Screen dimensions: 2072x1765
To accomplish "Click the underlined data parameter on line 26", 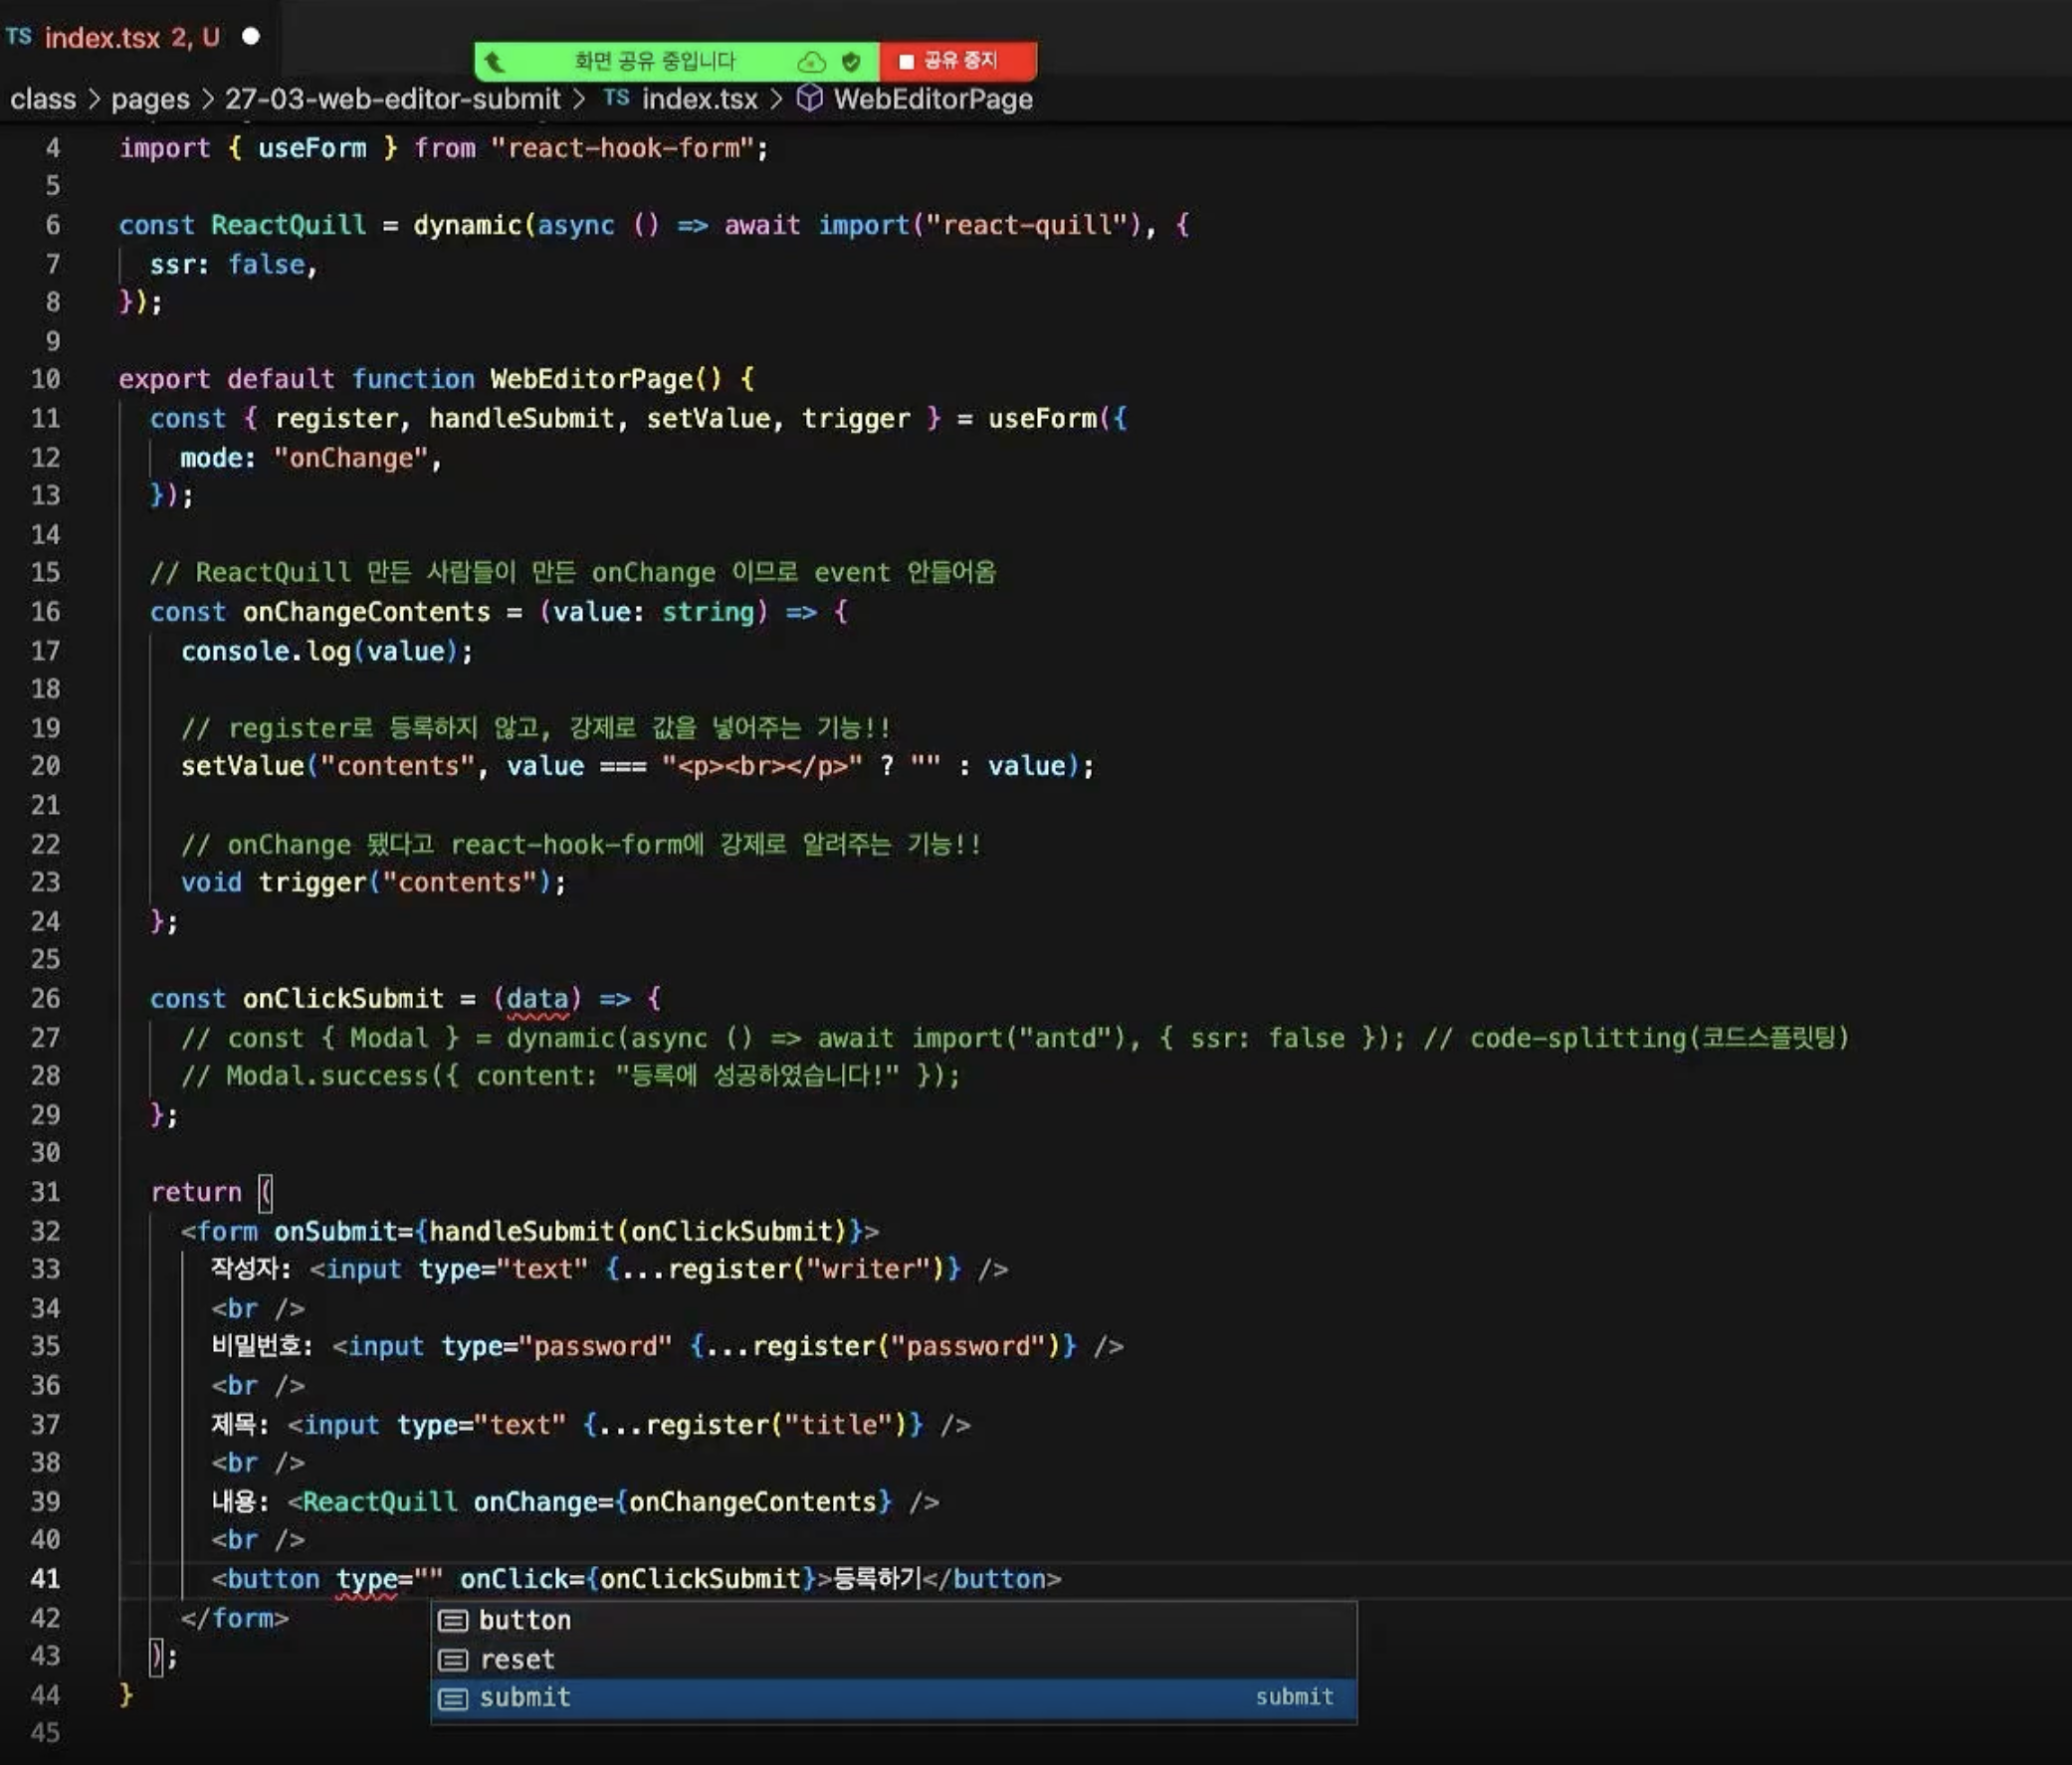I will point(537,999).
